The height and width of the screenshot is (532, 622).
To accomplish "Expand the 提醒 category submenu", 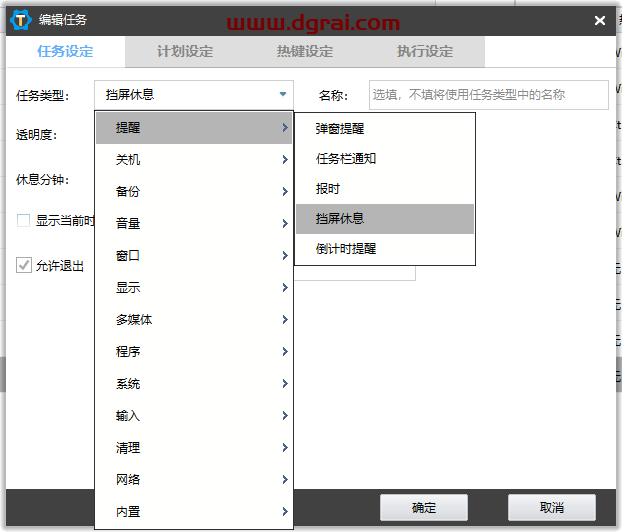I will pos(194,128).
